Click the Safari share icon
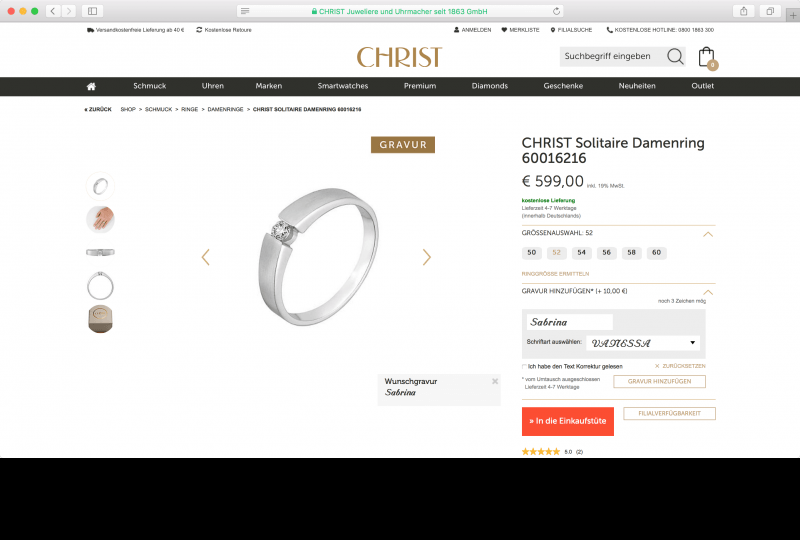The image size is (800, 540). (743, 11)
